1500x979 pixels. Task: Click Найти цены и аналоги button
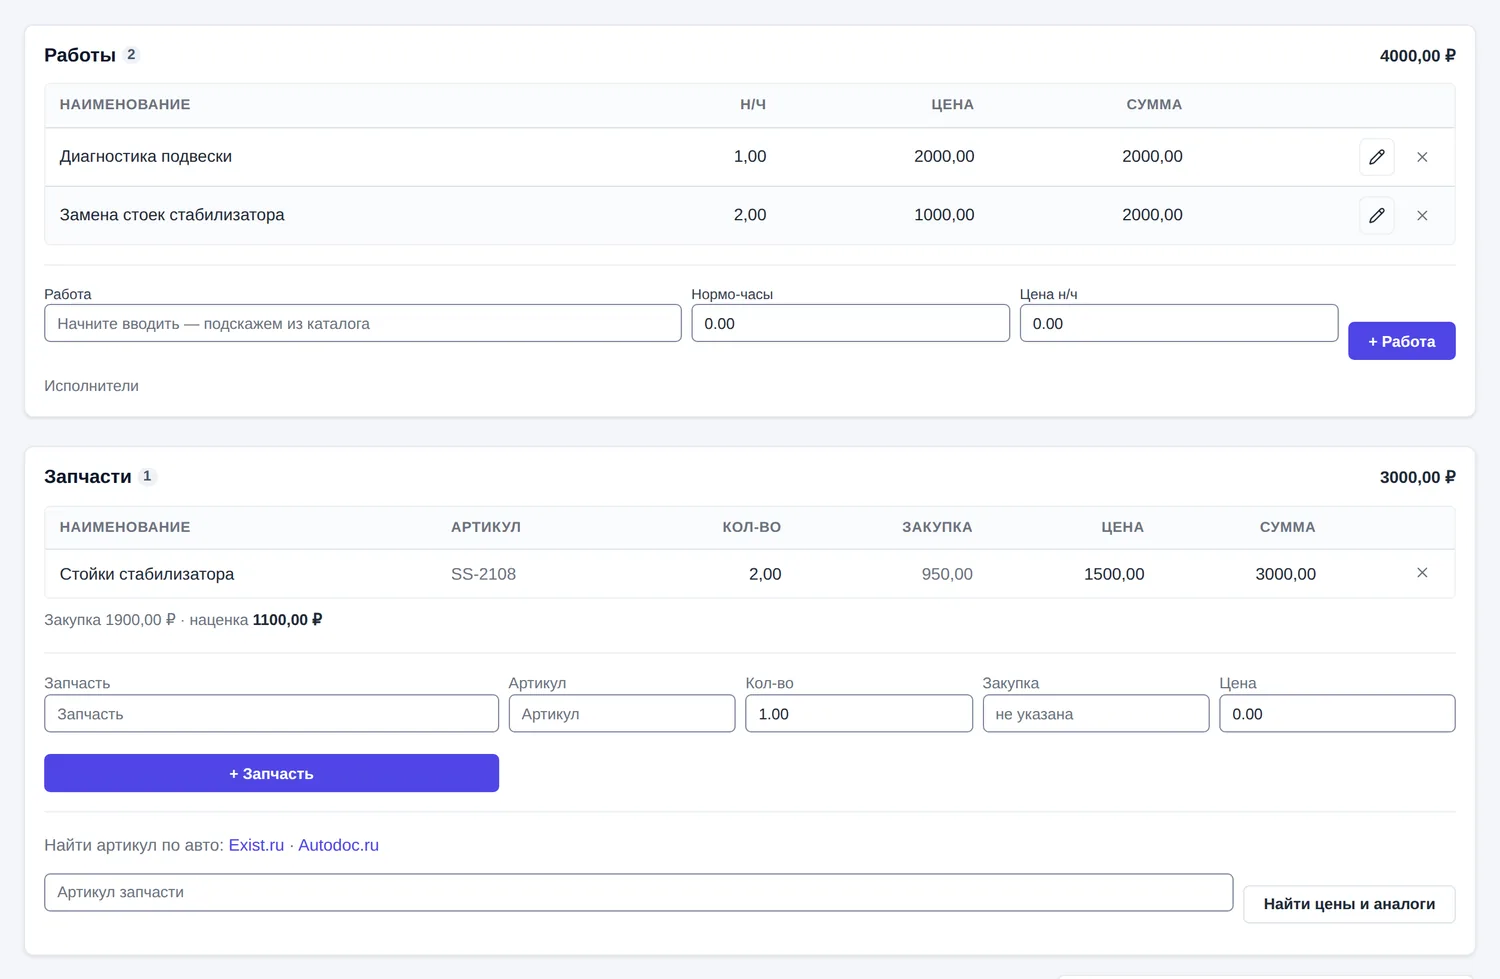[1349, 904]
